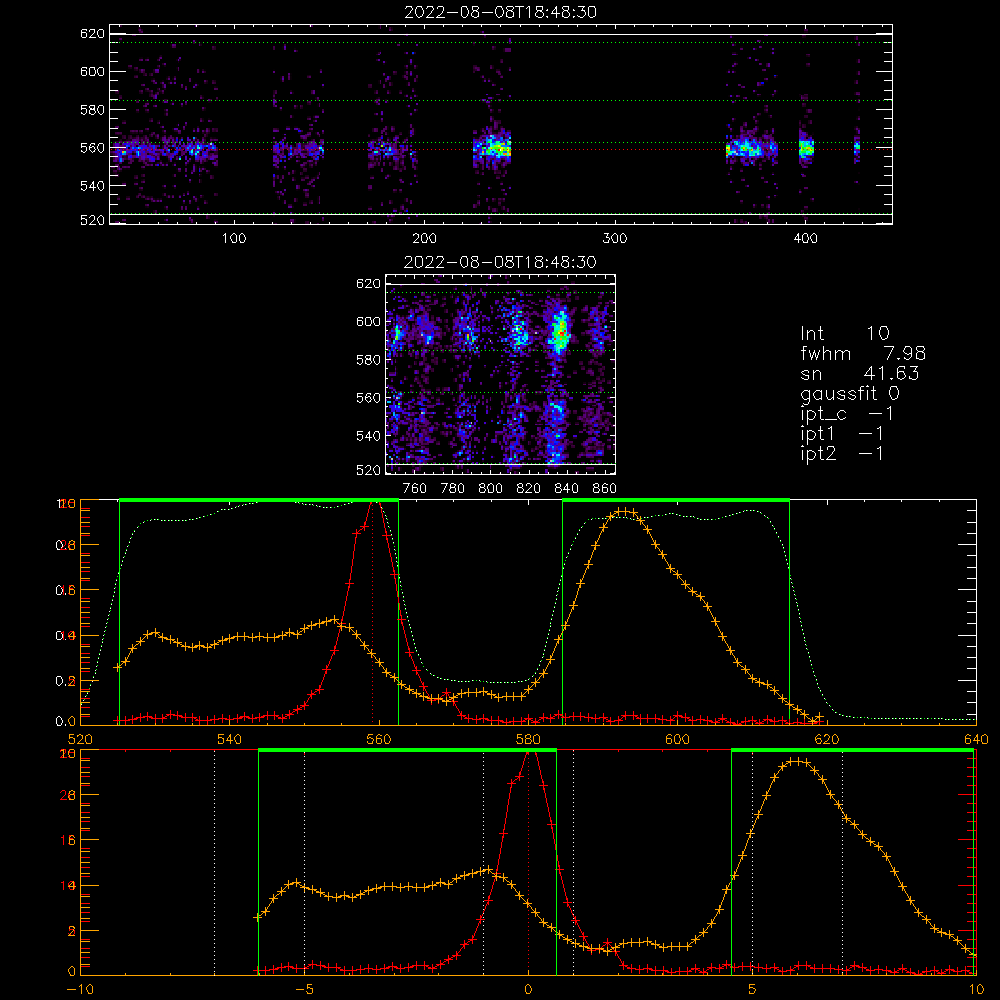The image size is (1000, 1000).
Task: Click the 'sn 41.63' value
Action: 860,373
